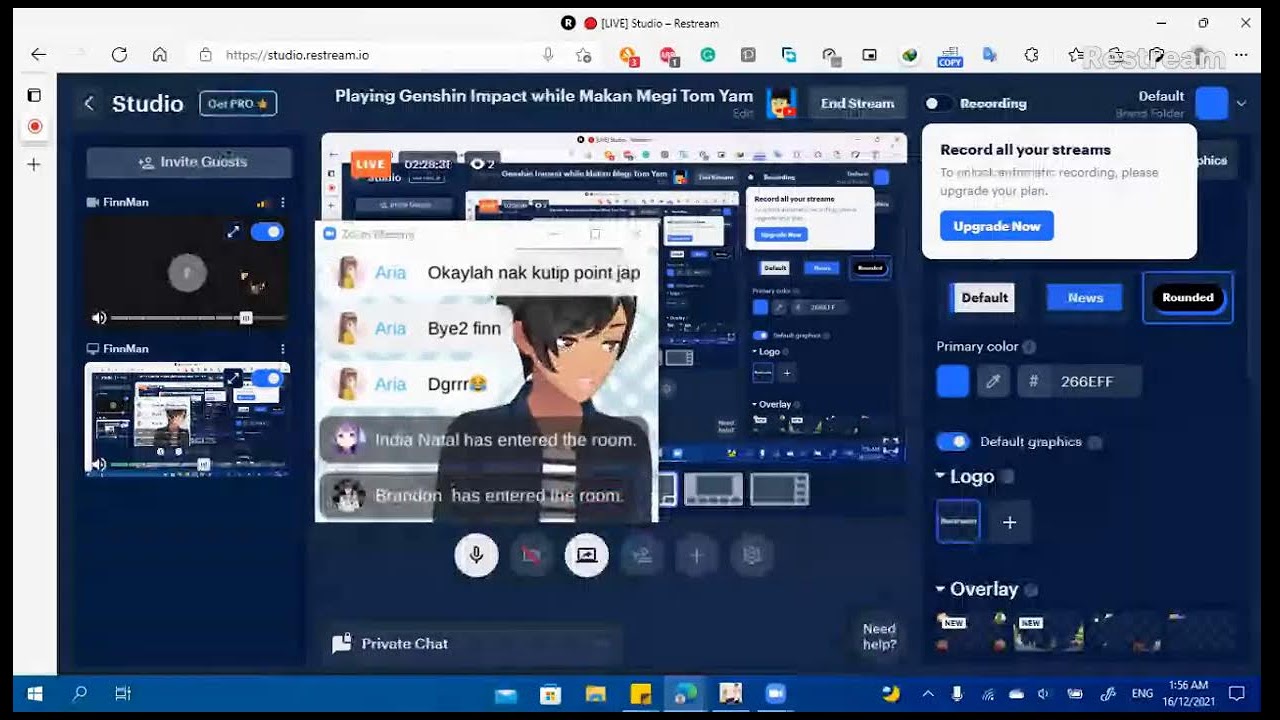Click the hex color field 266EFF

pyautogui.click(x=1080, y=381)
